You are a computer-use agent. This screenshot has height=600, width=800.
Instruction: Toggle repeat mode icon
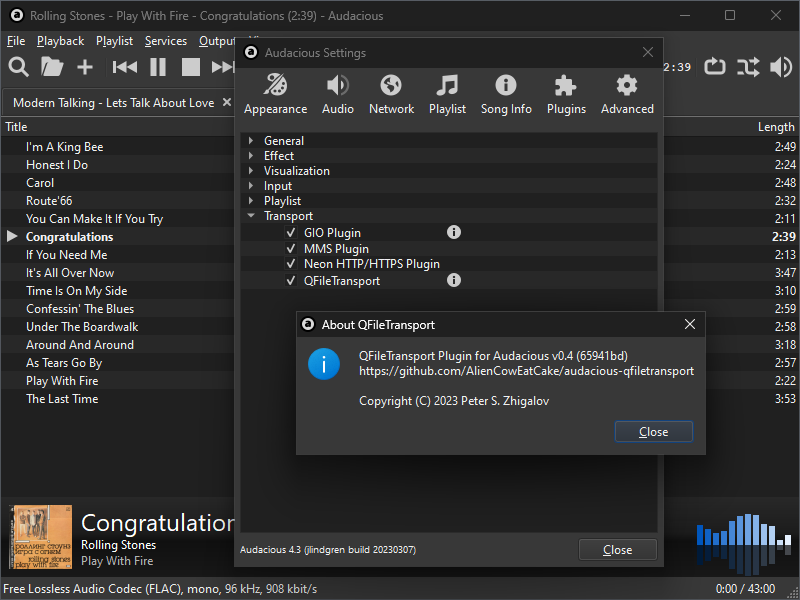tap(715, 67)
